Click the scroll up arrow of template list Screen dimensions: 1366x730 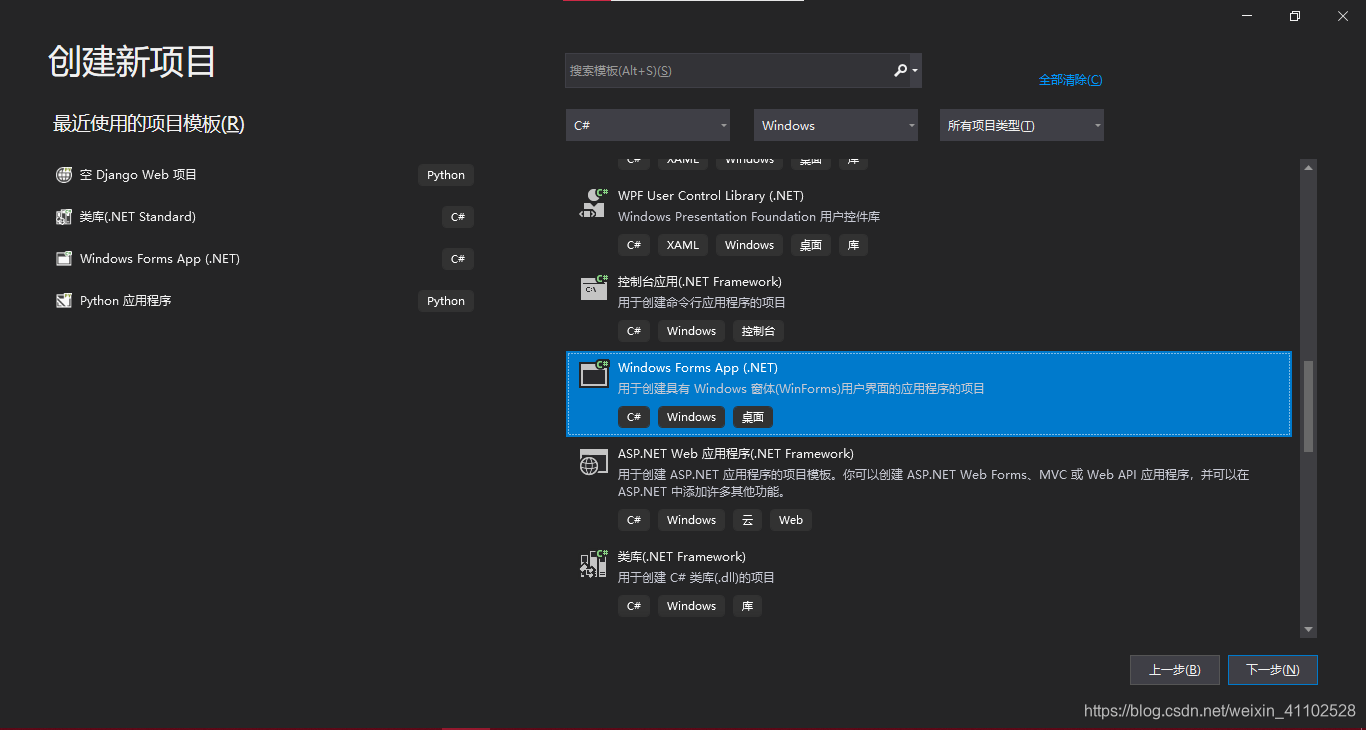pyautogui.click(x=1308, y=168)
